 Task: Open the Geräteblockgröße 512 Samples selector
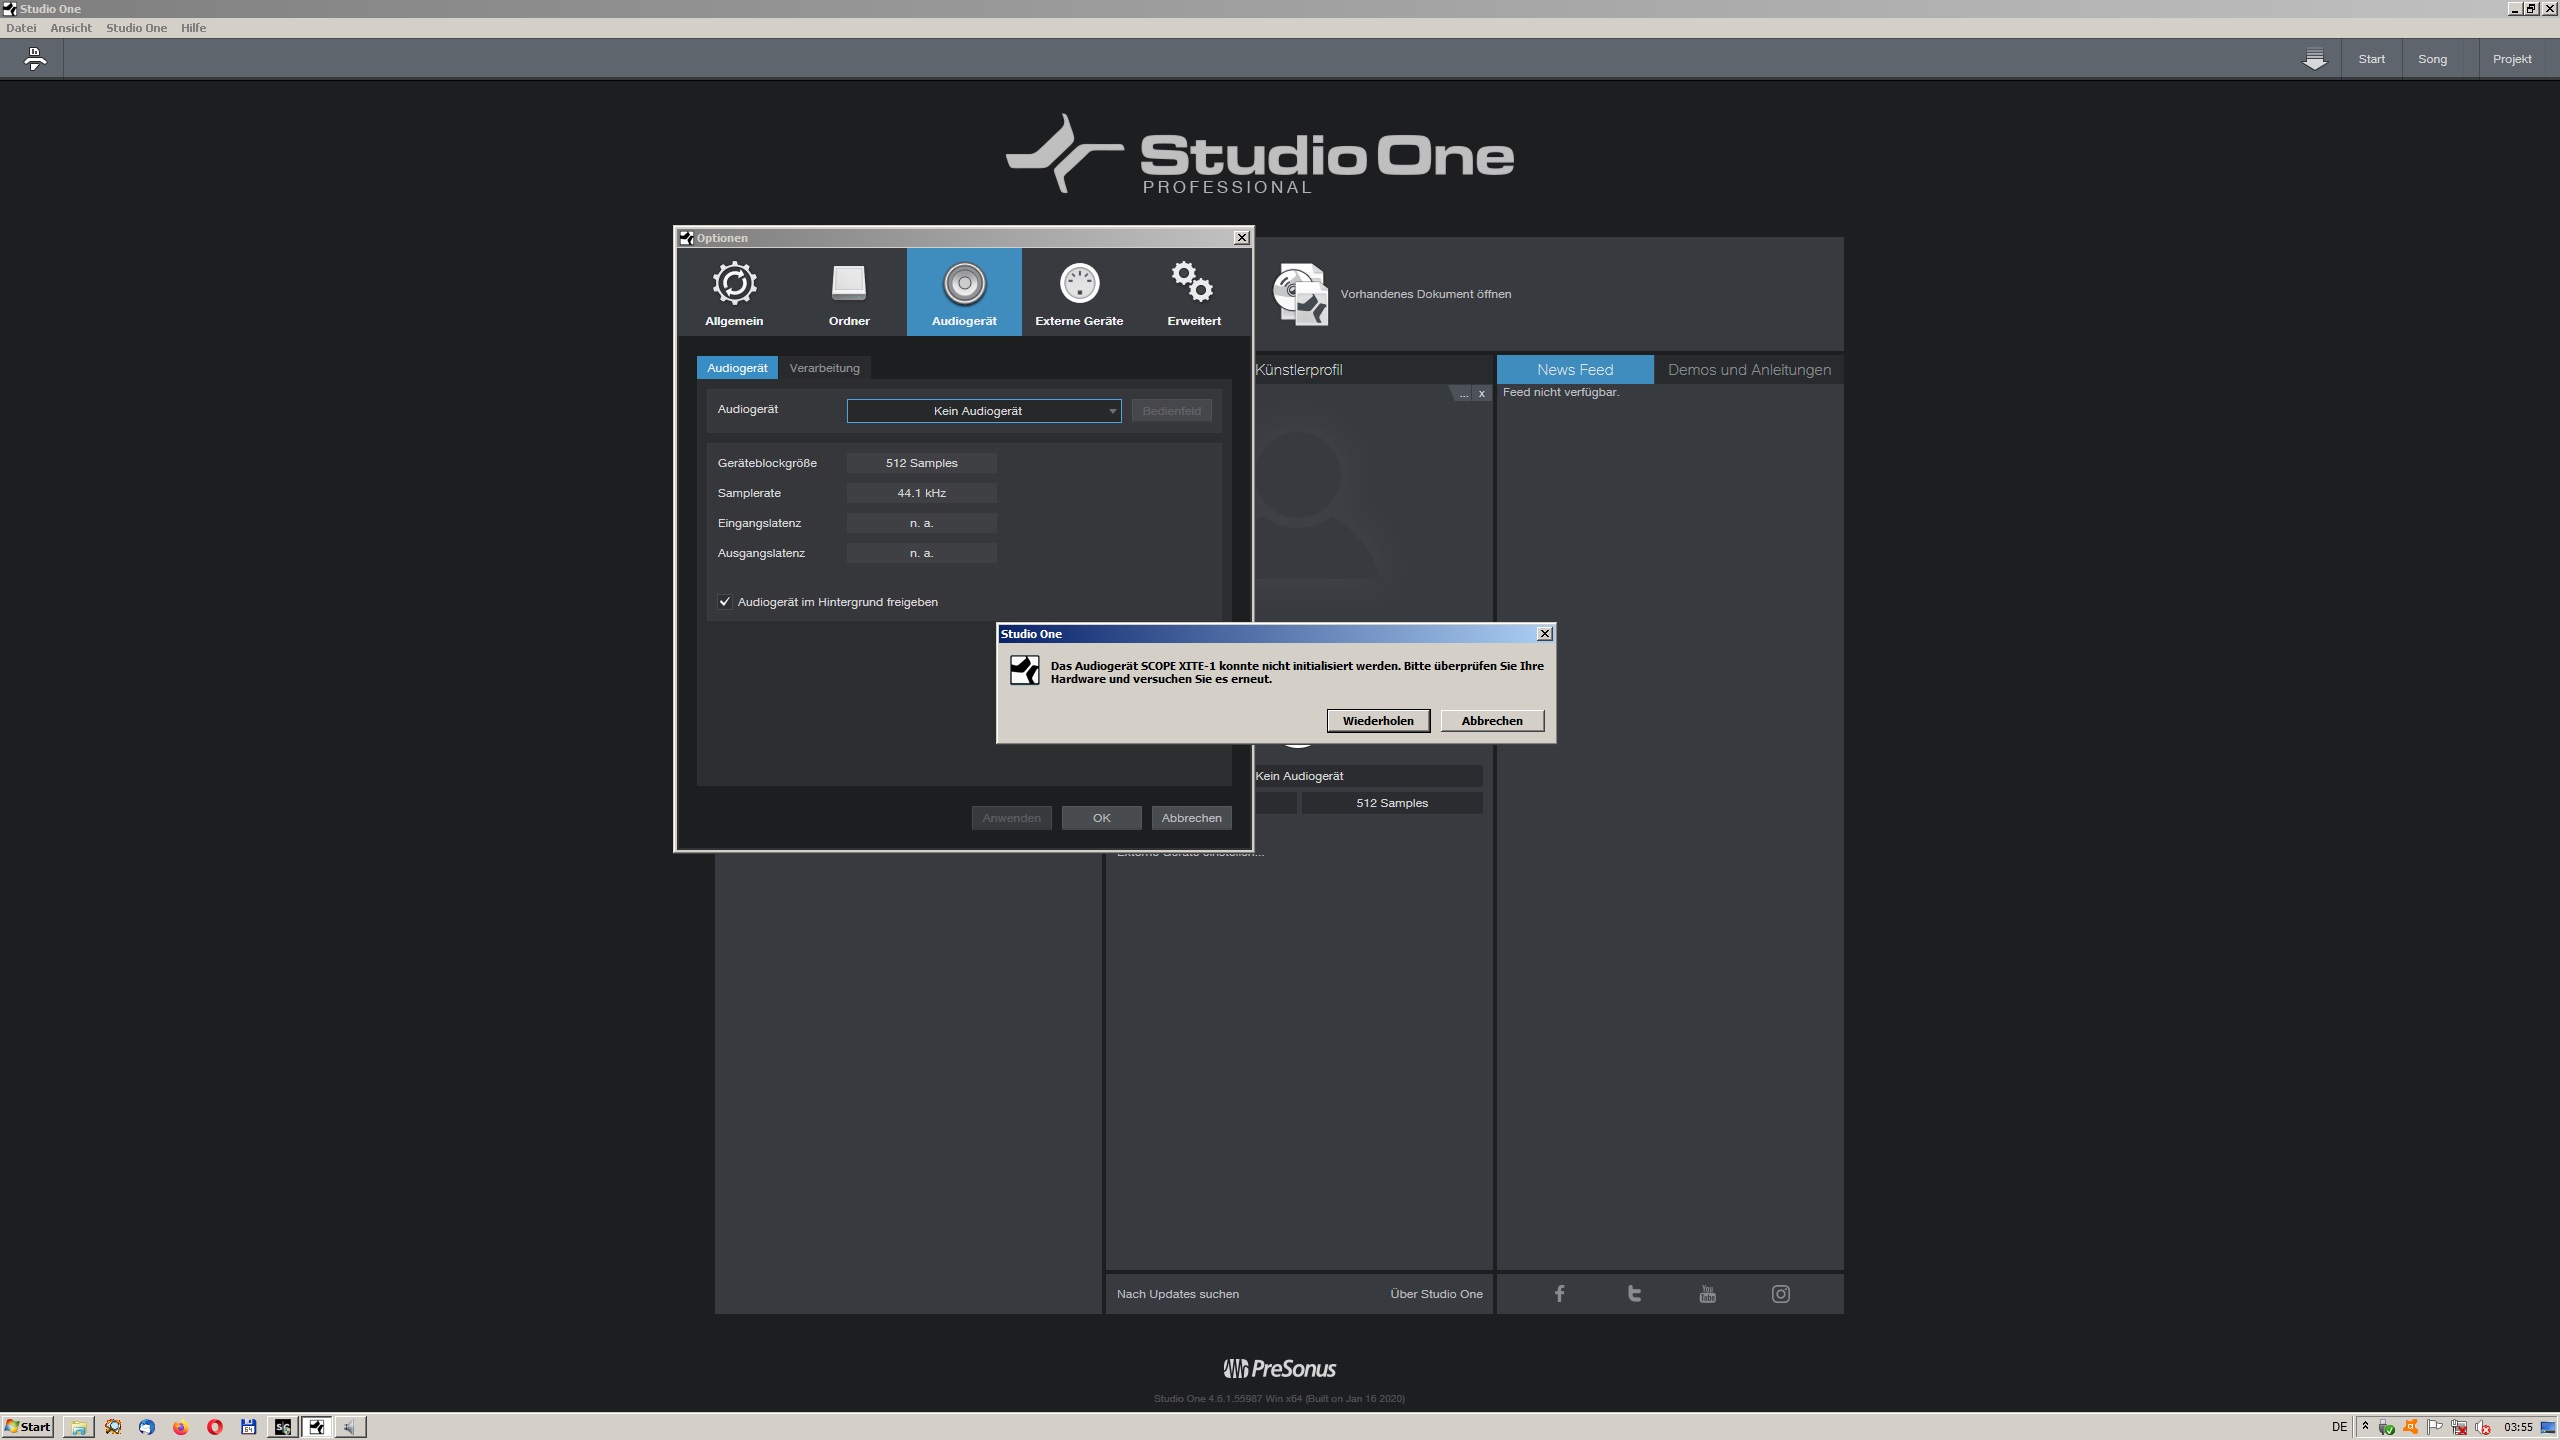(x=921, y=463)
